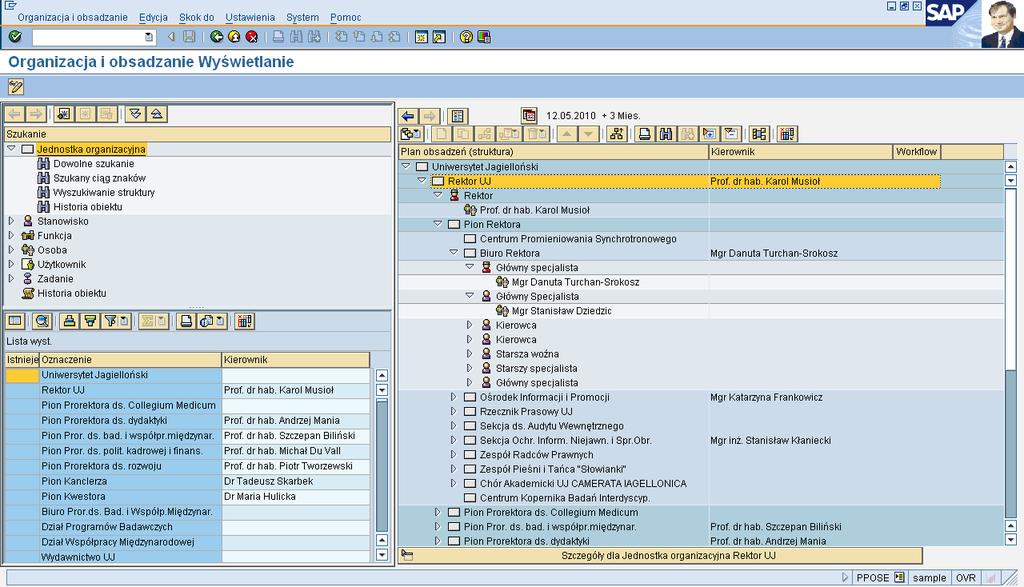The height and width of the screenshot is (587, 1024).
Task: Collapse the Biuro Rektora node
Action: [x=454, y=253]
